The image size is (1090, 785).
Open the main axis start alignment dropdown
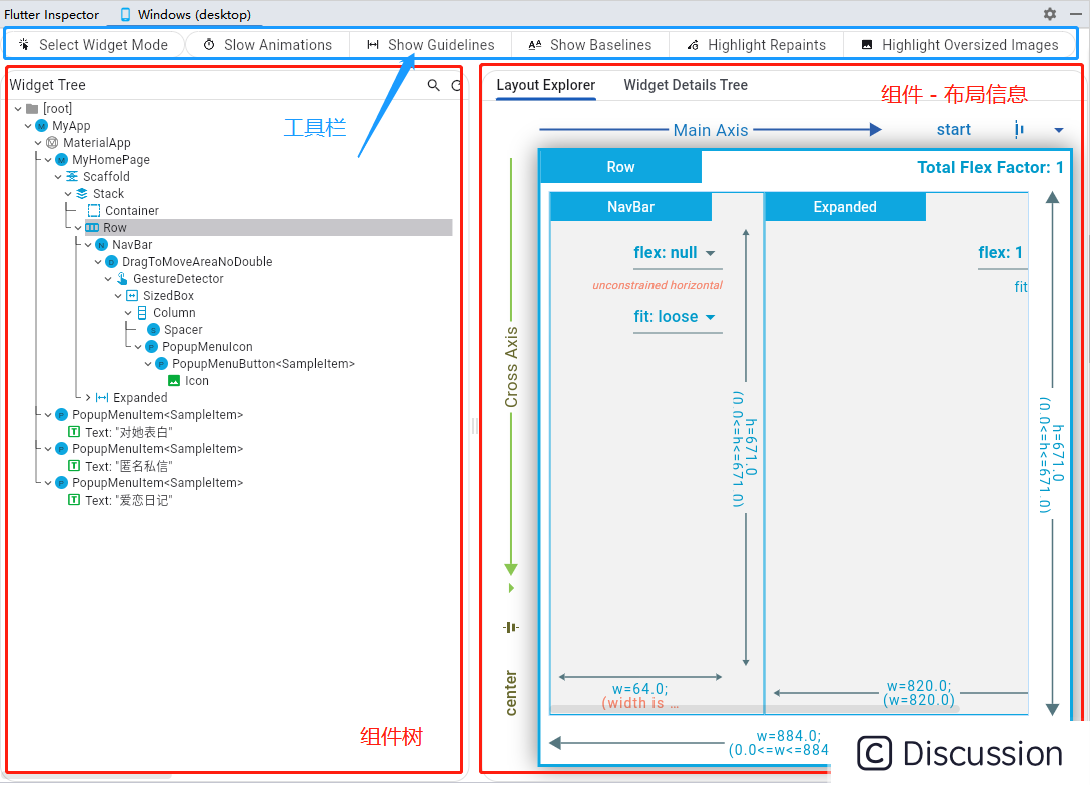pos(1058,130)
